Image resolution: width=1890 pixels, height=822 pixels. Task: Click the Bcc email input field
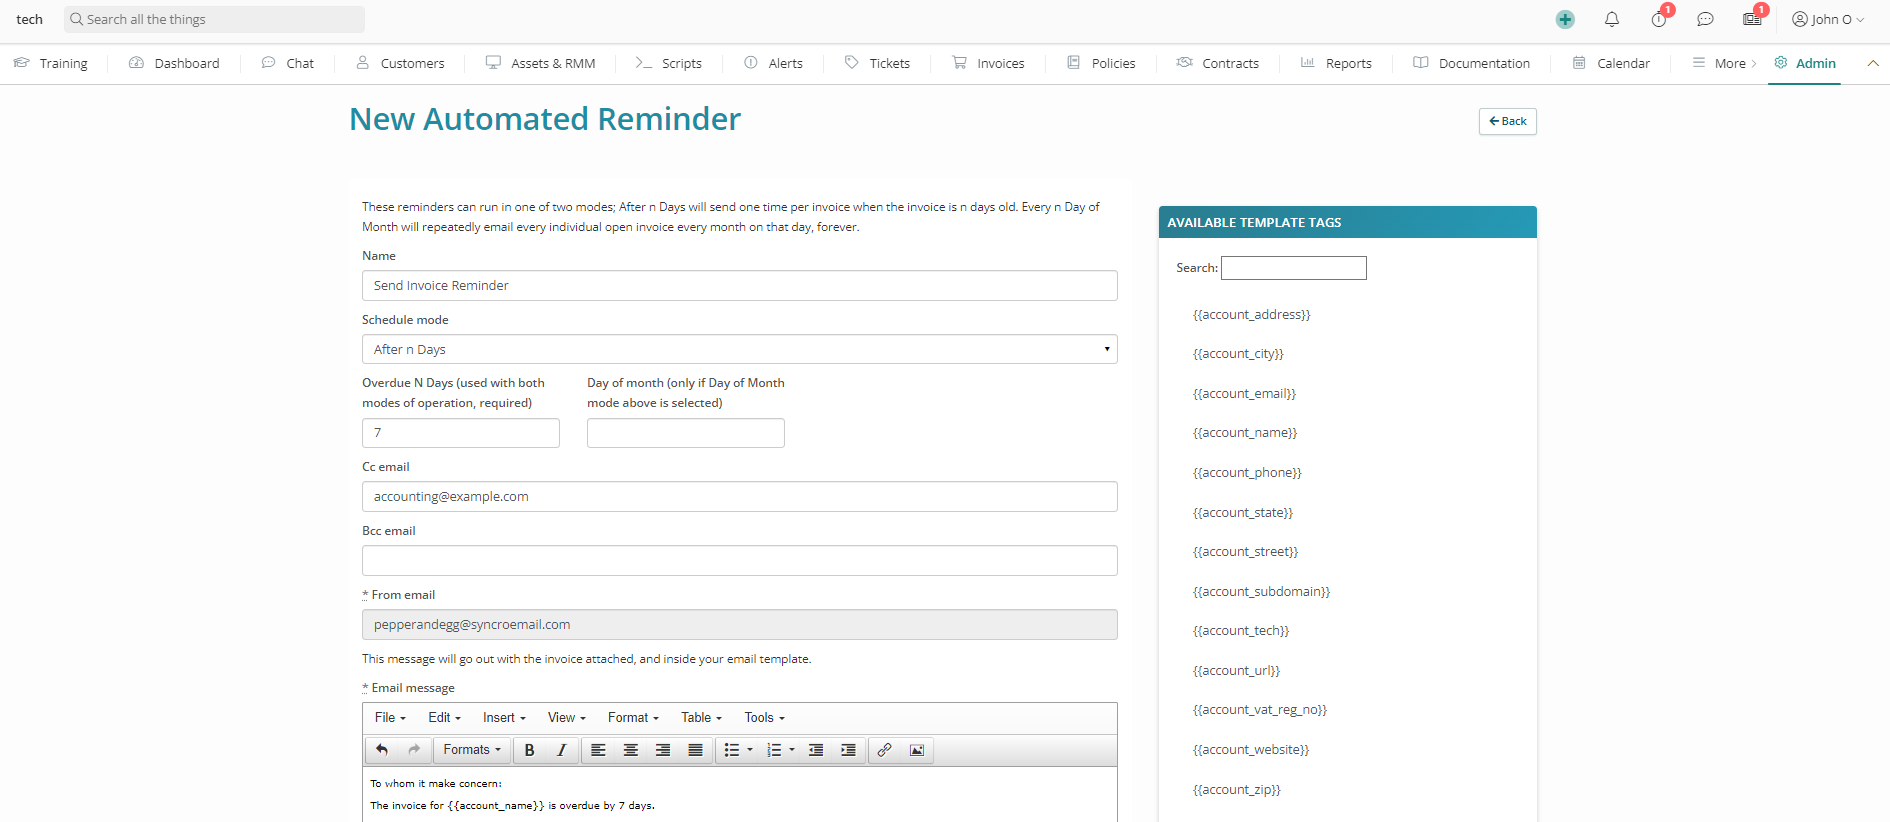tap(739, 561)
